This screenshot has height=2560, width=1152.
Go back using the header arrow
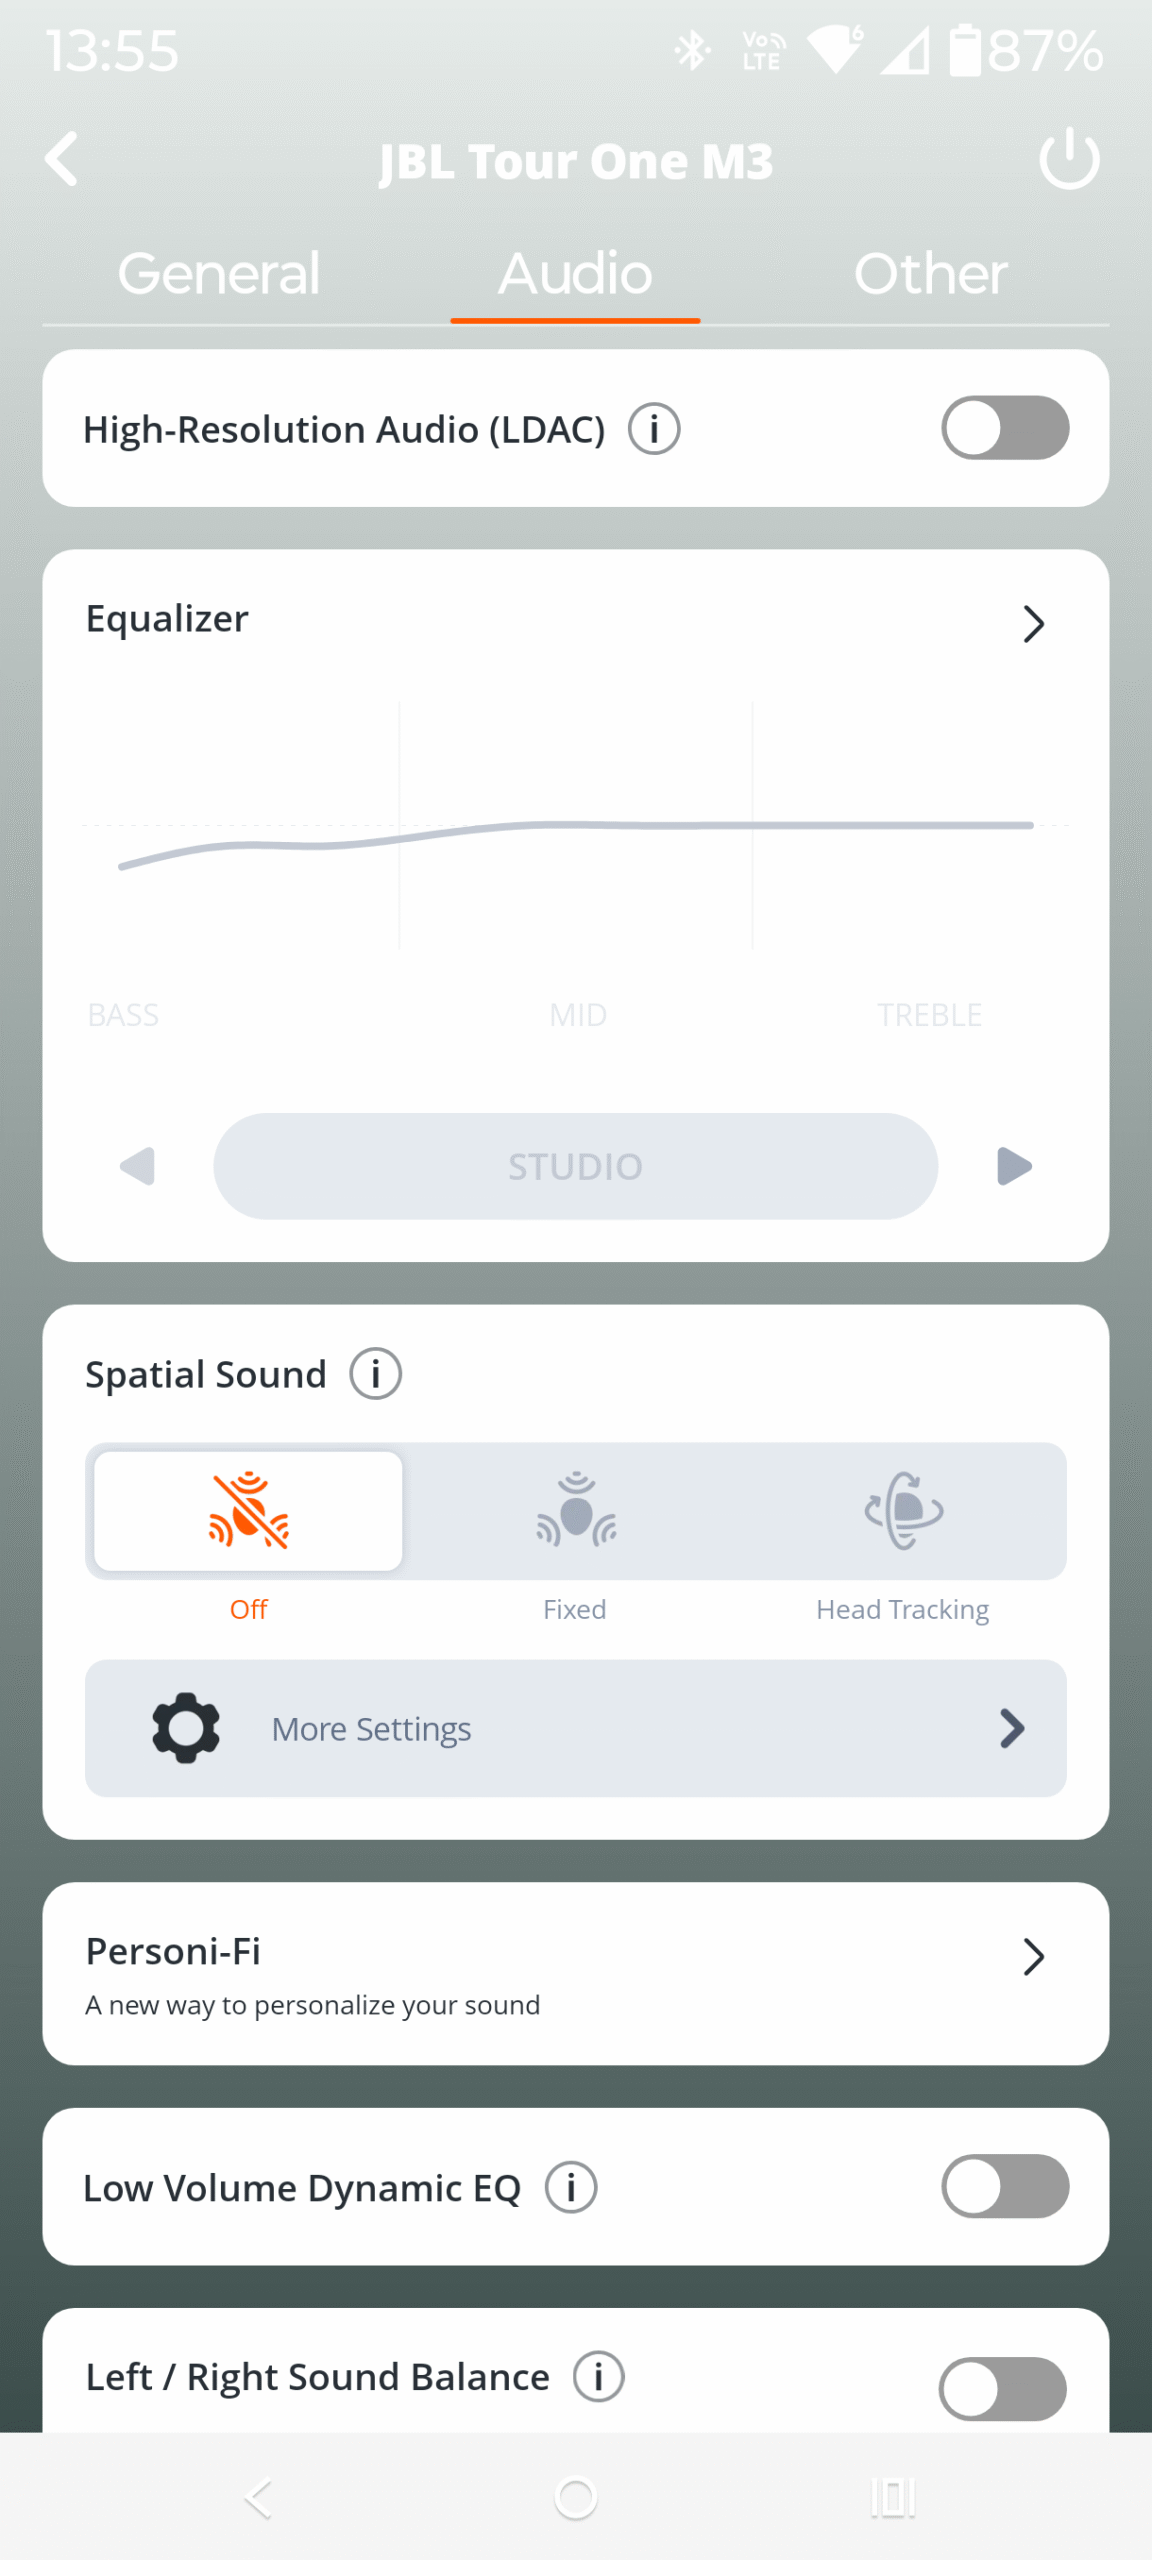pos(62,159)
